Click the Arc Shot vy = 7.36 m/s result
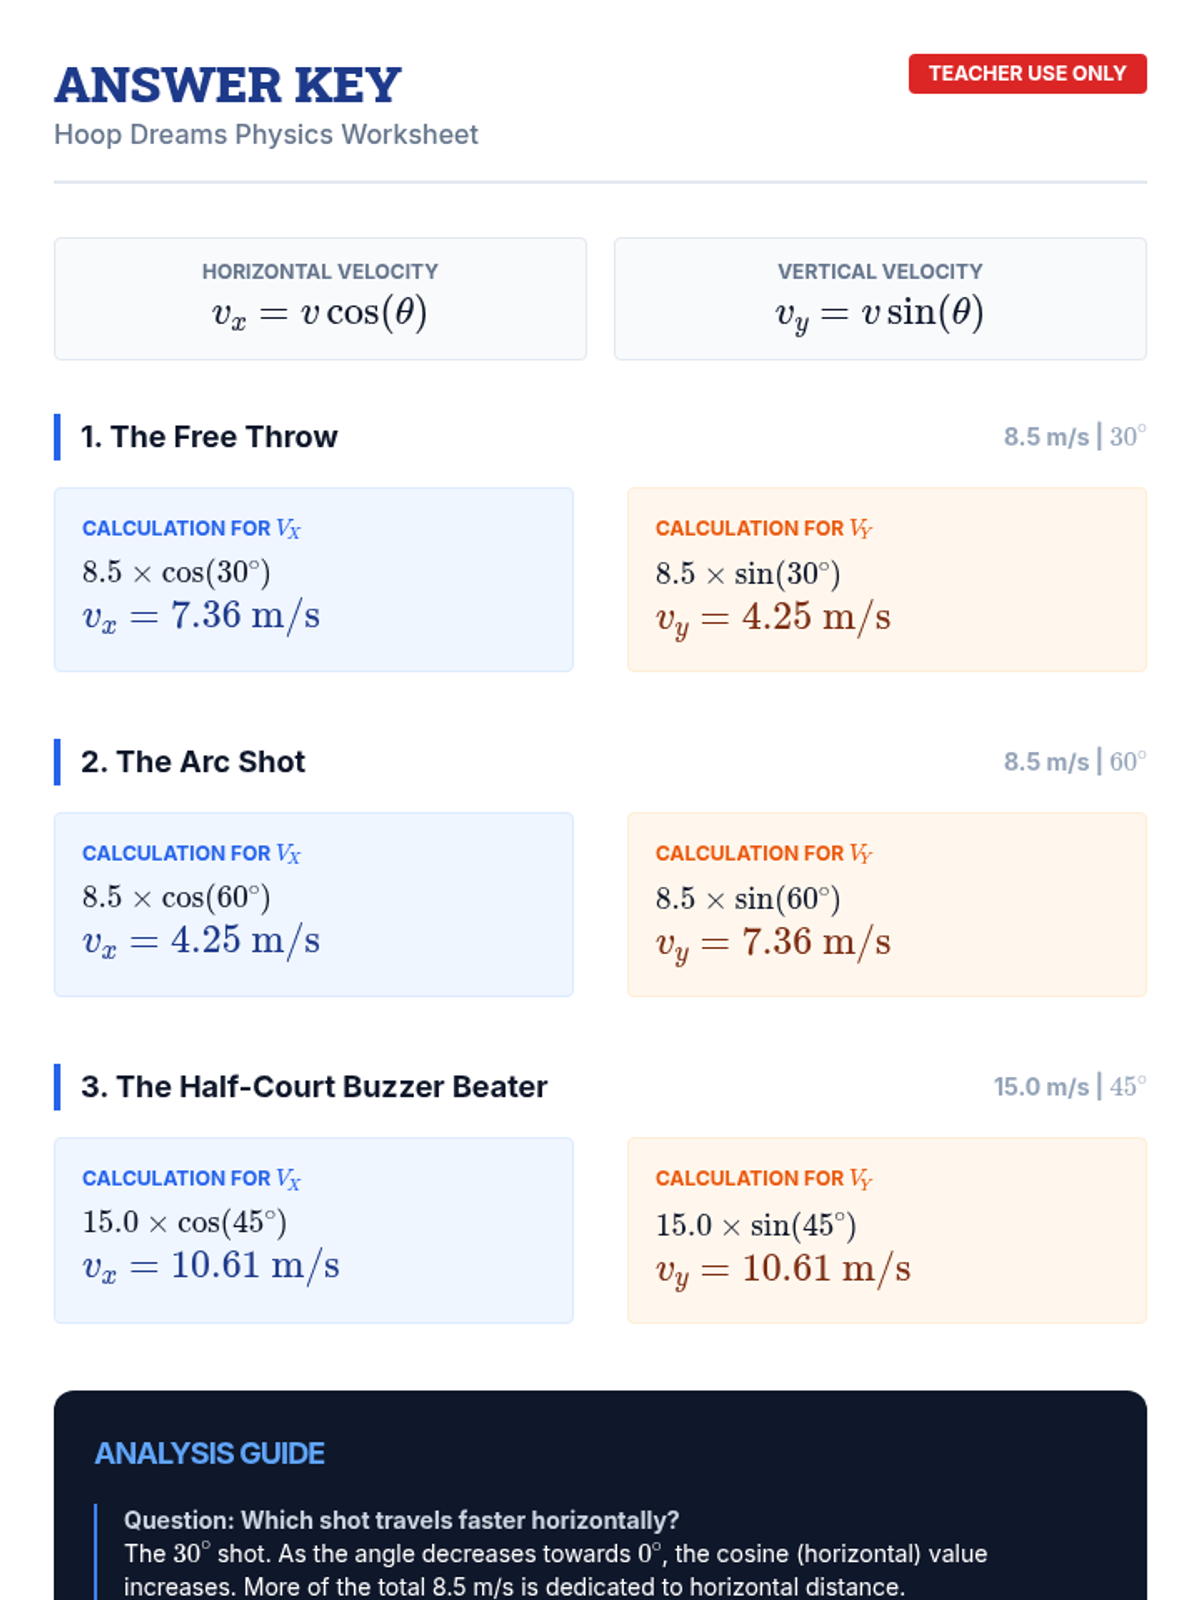 (772, 943)
